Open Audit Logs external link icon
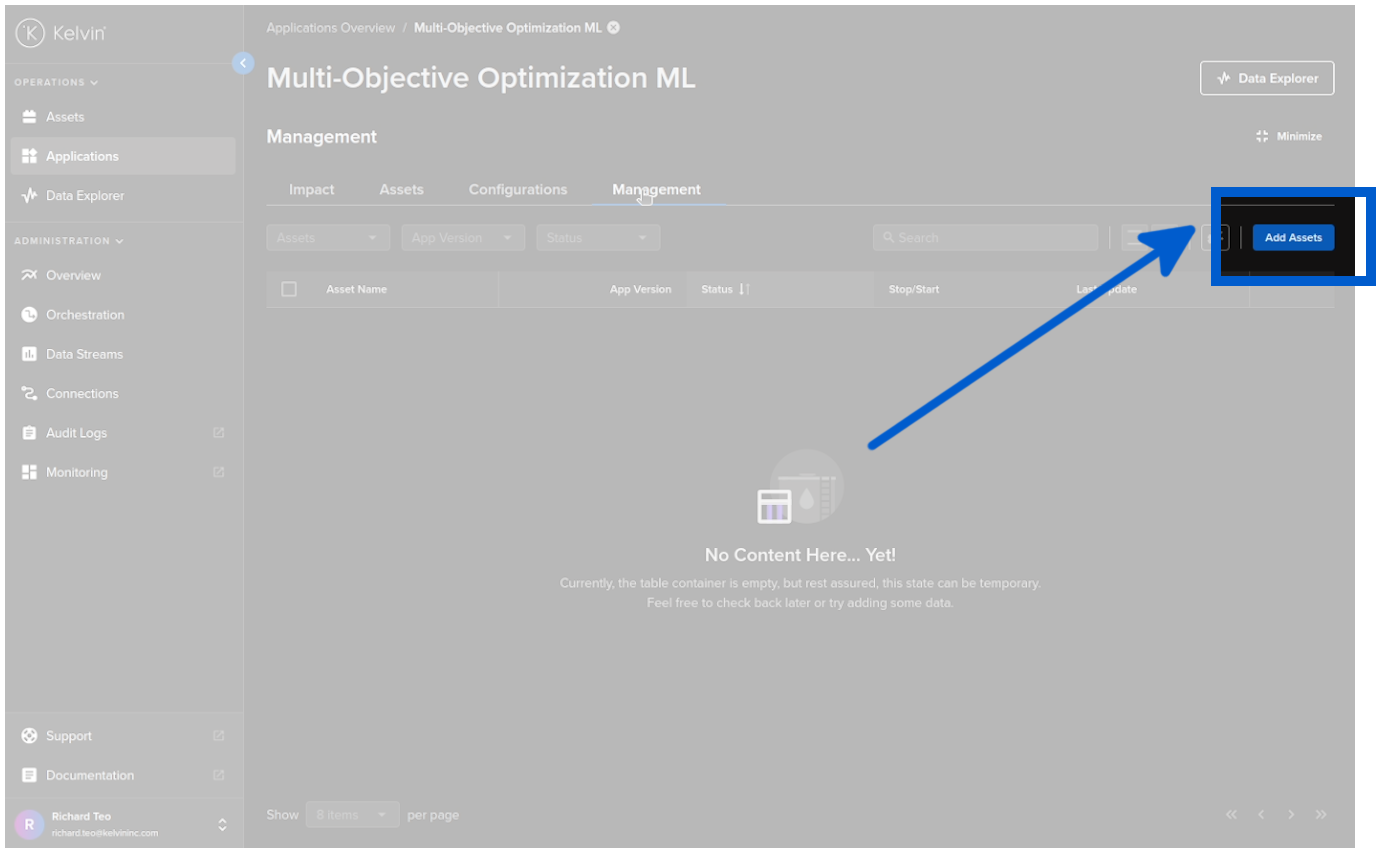This screenshot has width=1378, height=860. 217,432
